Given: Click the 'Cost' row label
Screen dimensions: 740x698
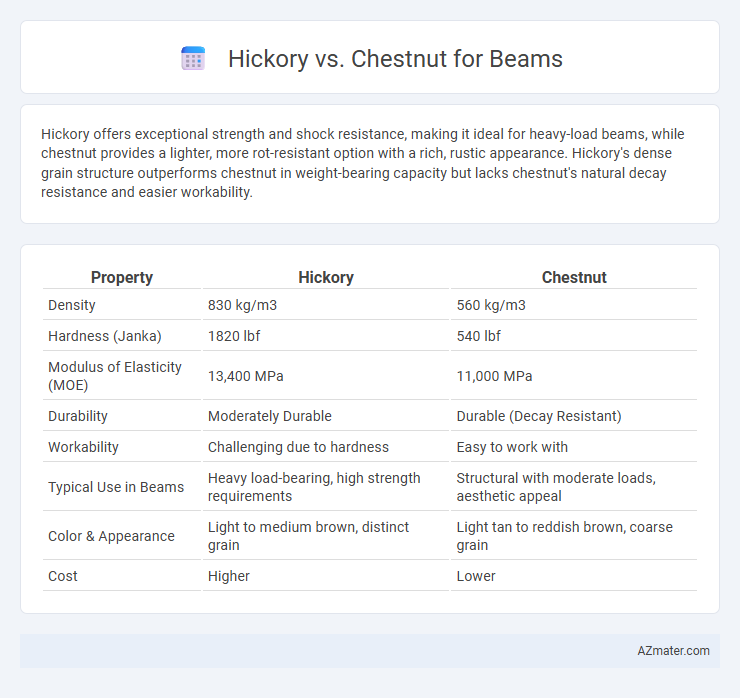Looking at the screenshot, I should point(63,576).
